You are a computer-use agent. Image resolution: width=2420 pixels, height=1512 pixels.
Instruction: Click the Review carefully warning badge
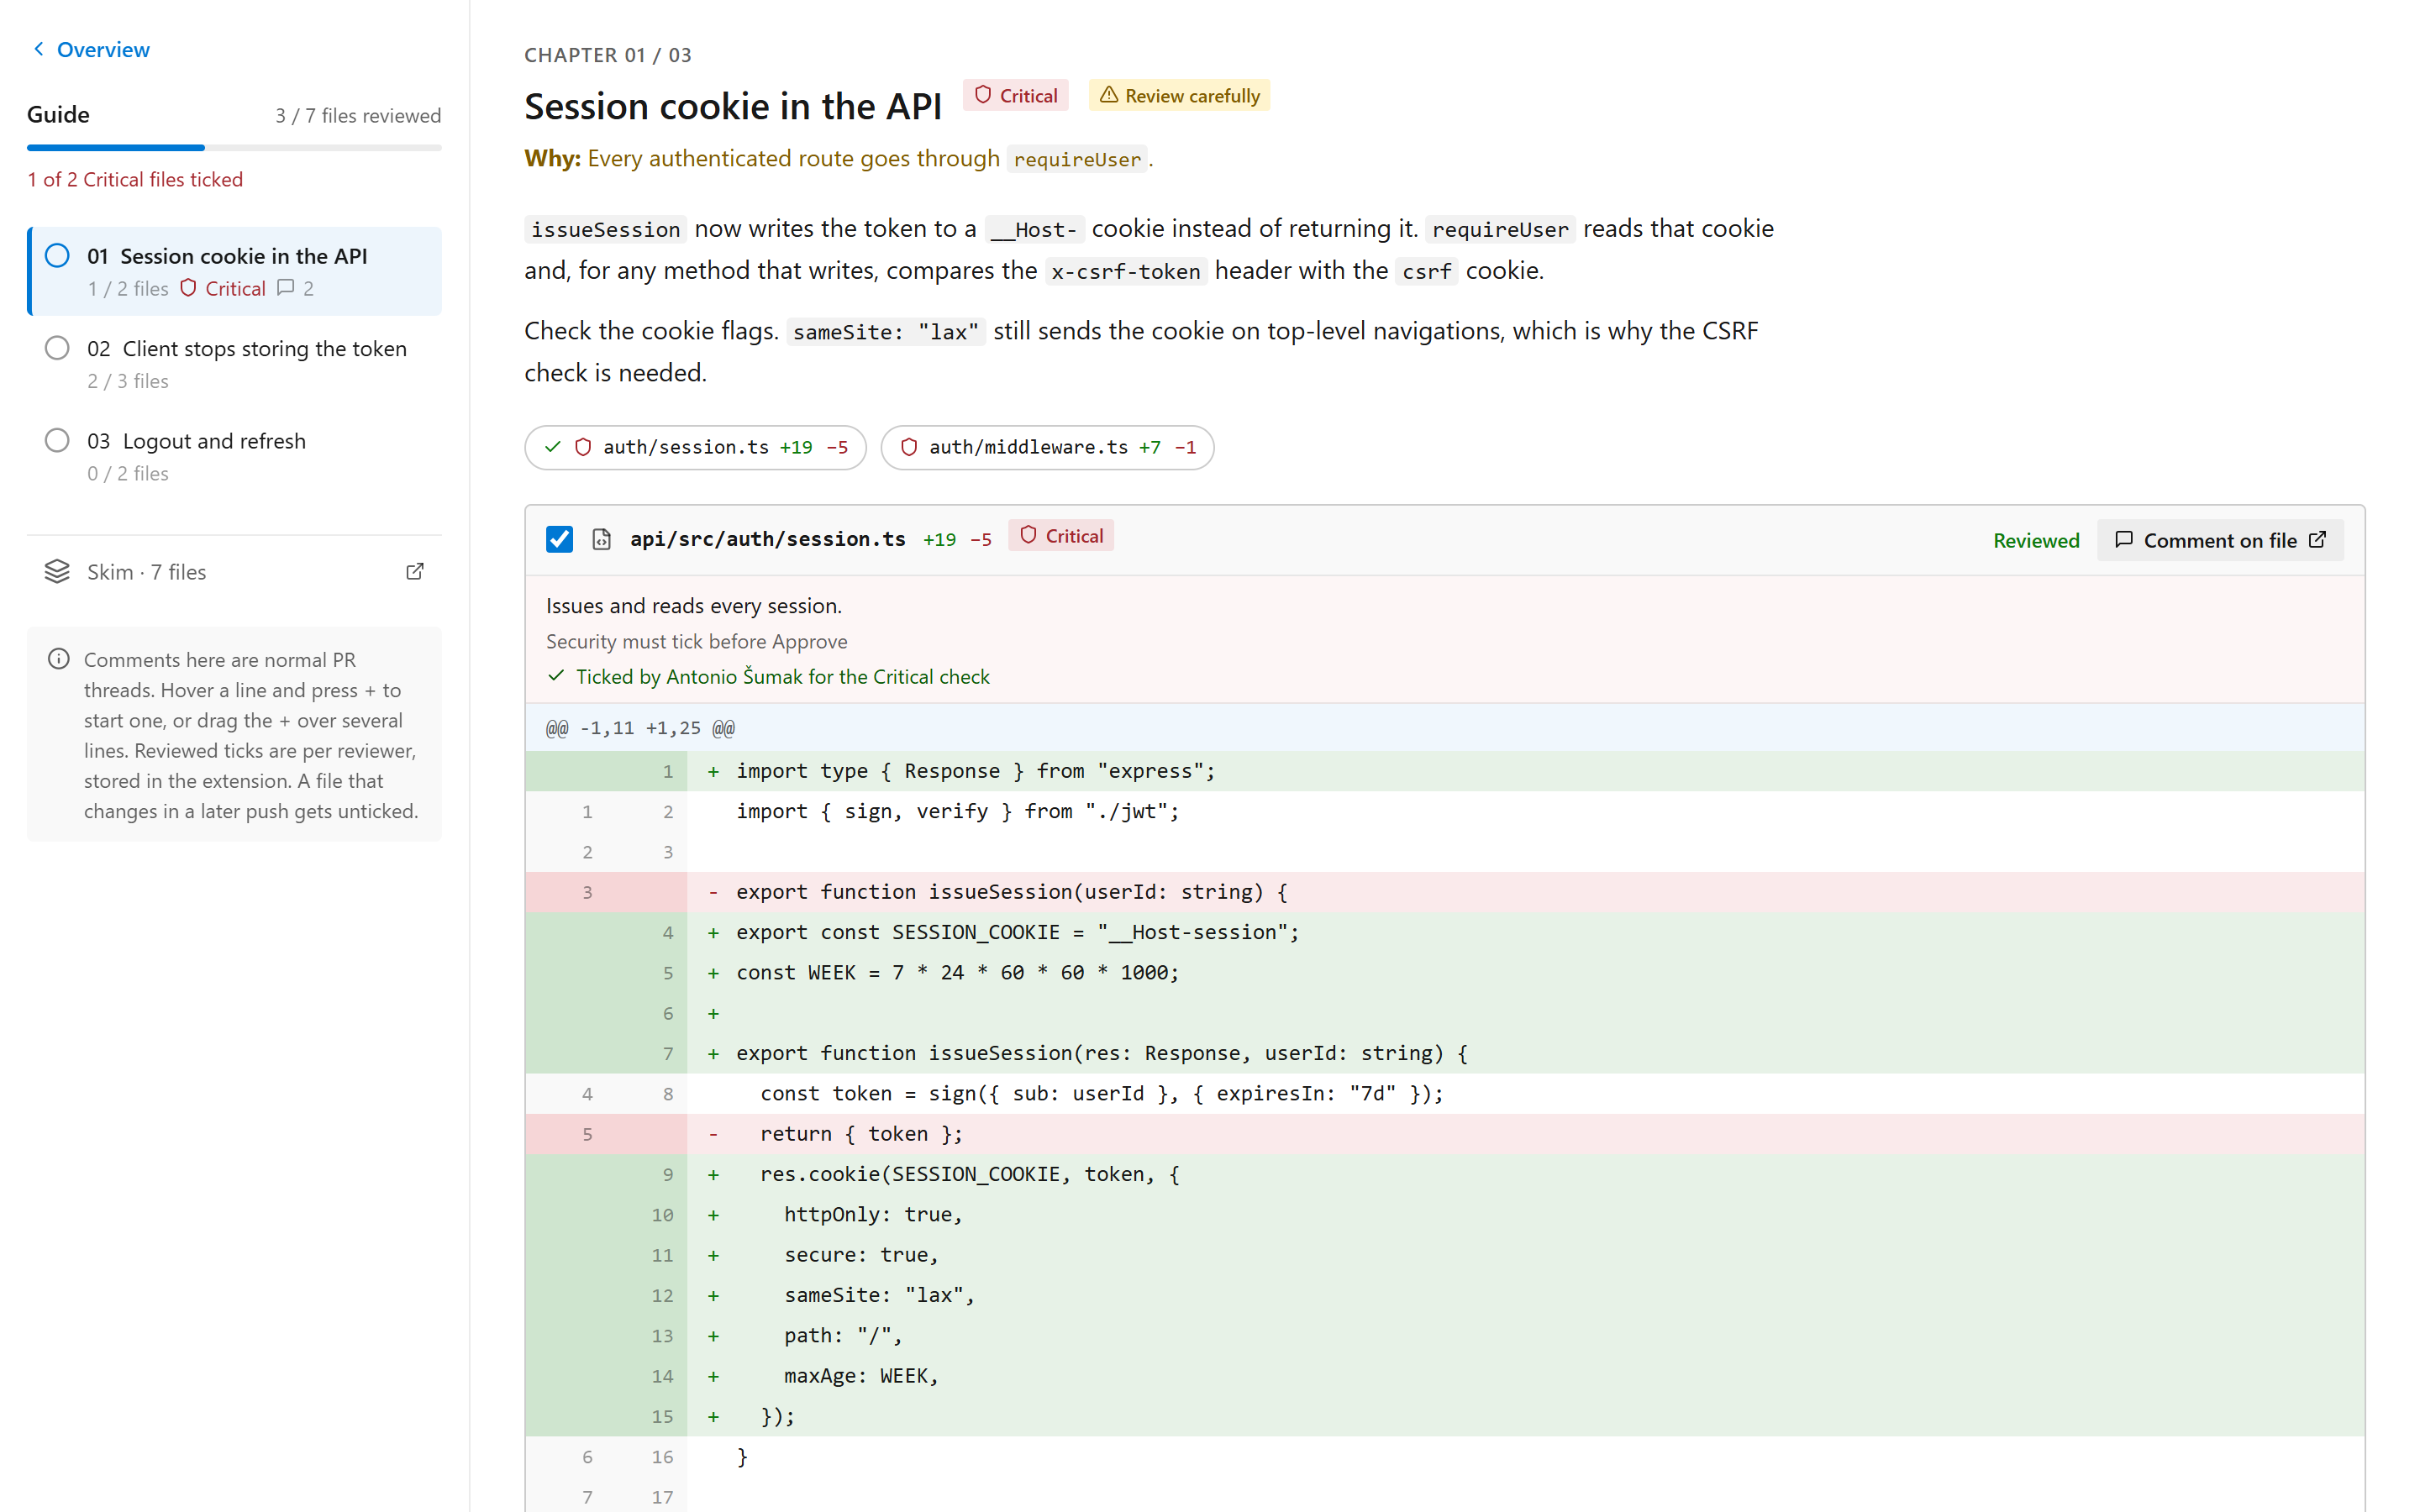click(1180, 96)
